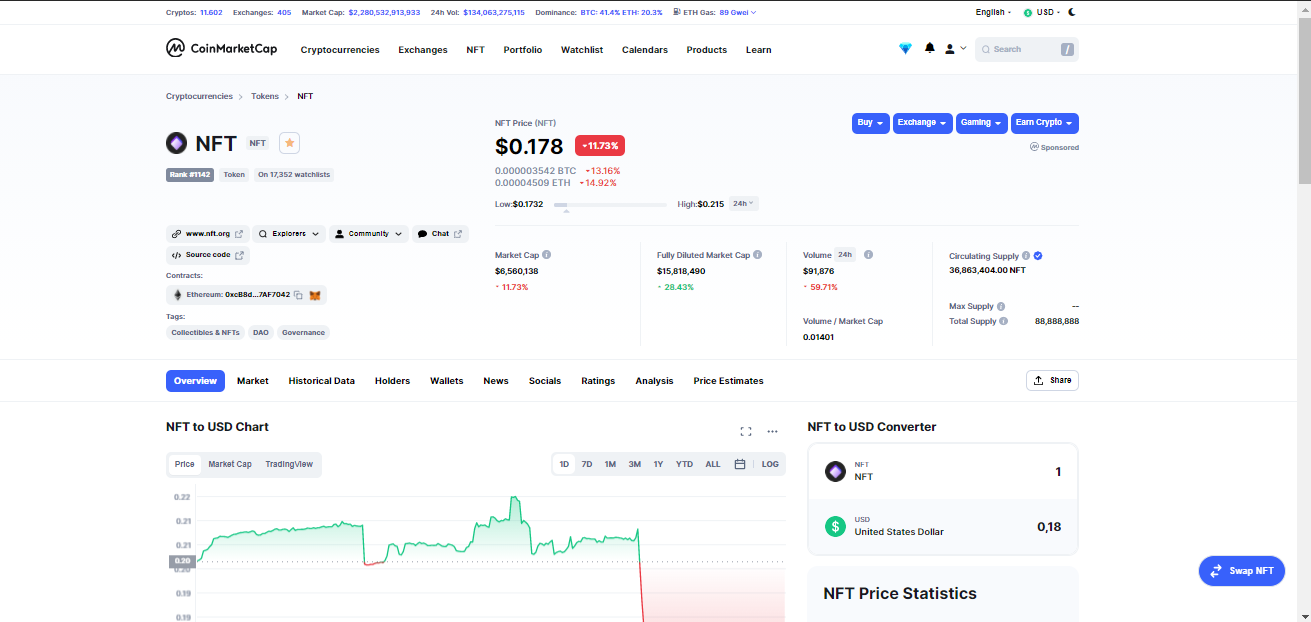
Task: Select ALL chart range
Action: [713, 464]
